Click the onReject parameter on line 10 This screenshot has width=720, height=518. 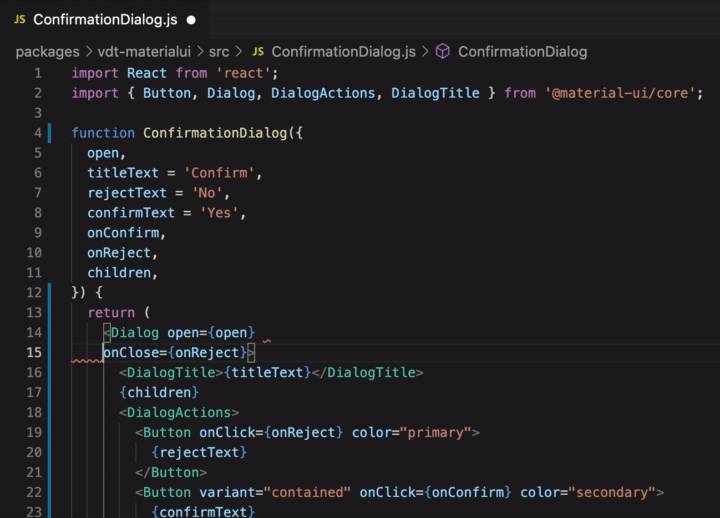coord(118,253)
